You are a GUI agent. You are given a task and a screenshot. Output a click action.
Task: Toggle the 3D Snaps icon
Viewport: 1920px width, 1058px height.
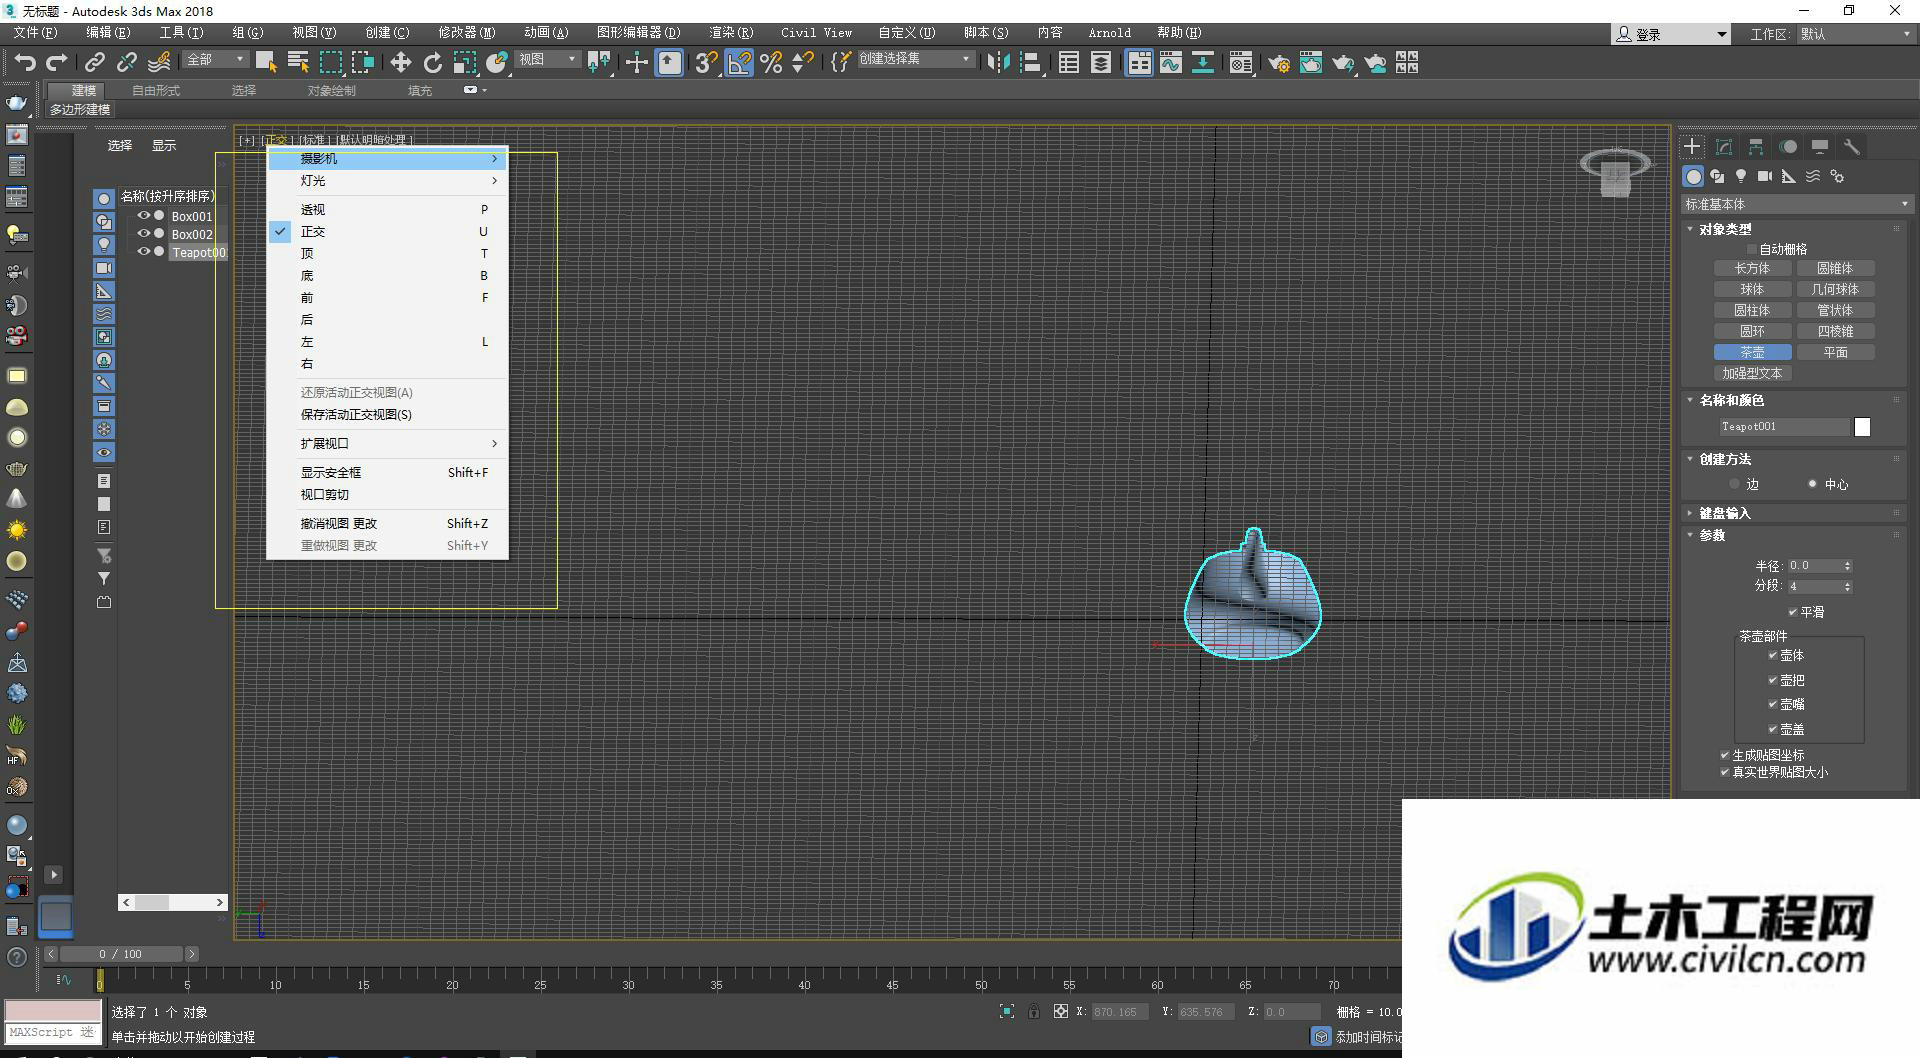click(x=706, y=63)
